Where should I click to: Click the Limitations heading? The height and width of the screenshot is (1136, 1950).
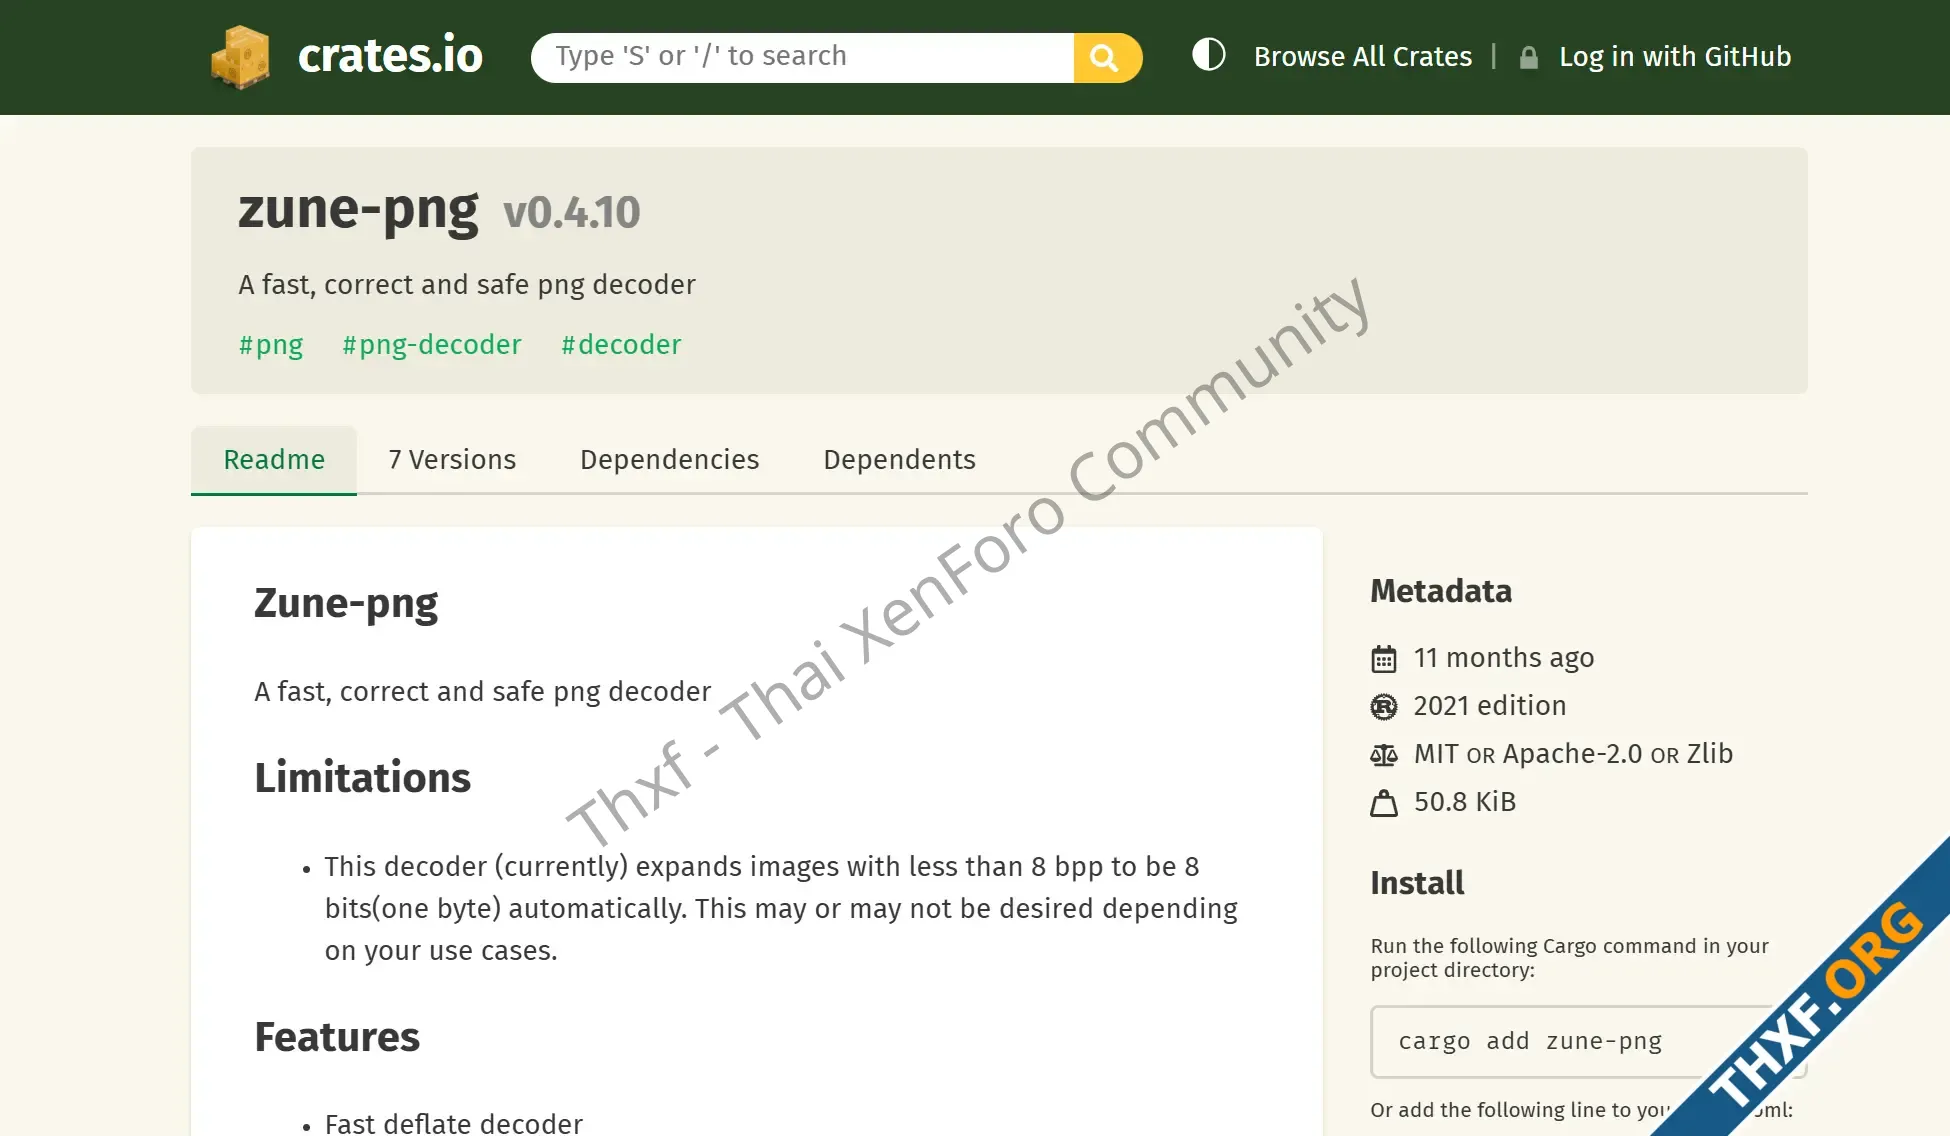click(362, 777)
